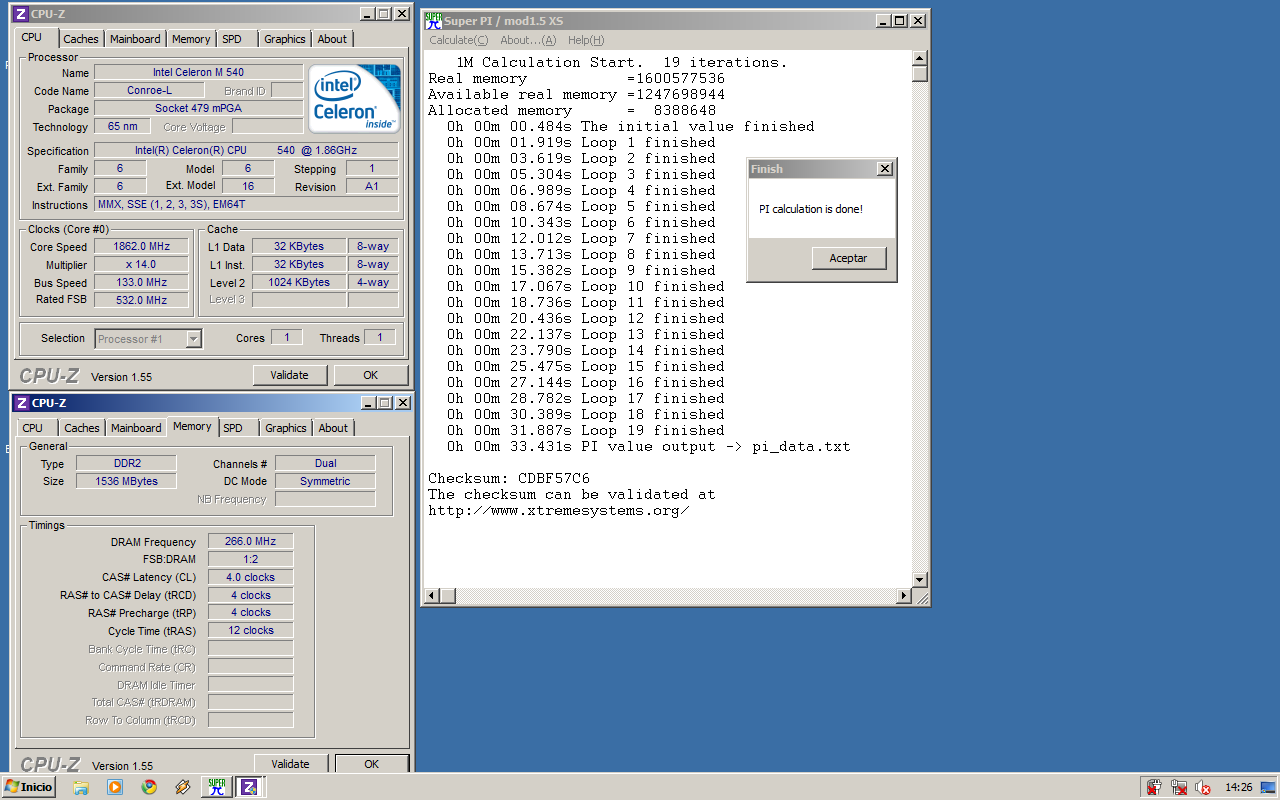Launch Windows Media Player taskbar icon

point(115,787)
